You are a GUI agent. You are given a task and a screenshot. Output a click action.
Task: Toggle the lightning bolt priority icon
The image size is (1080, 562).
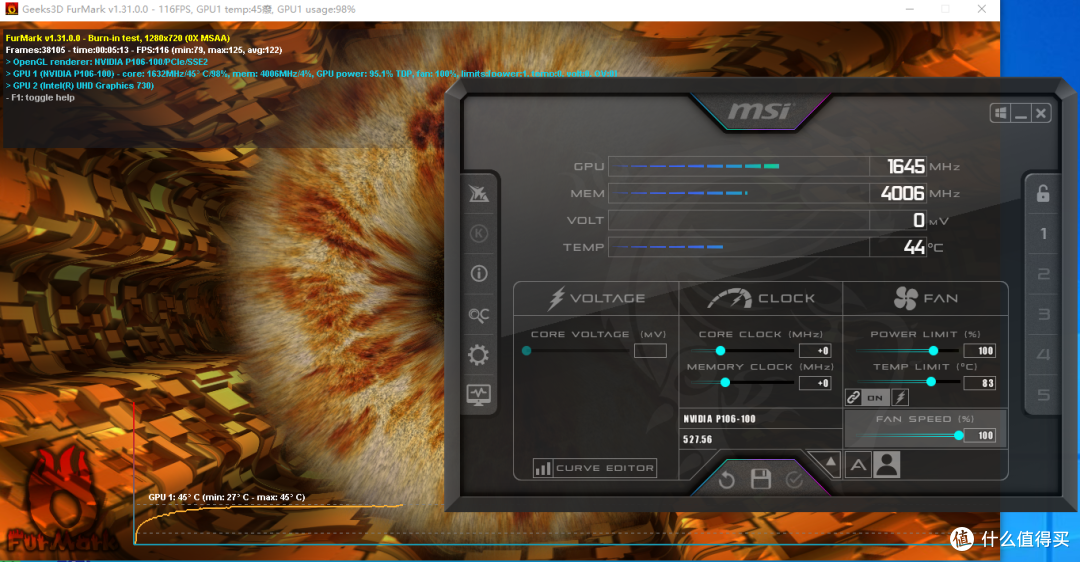coord(900,397)
